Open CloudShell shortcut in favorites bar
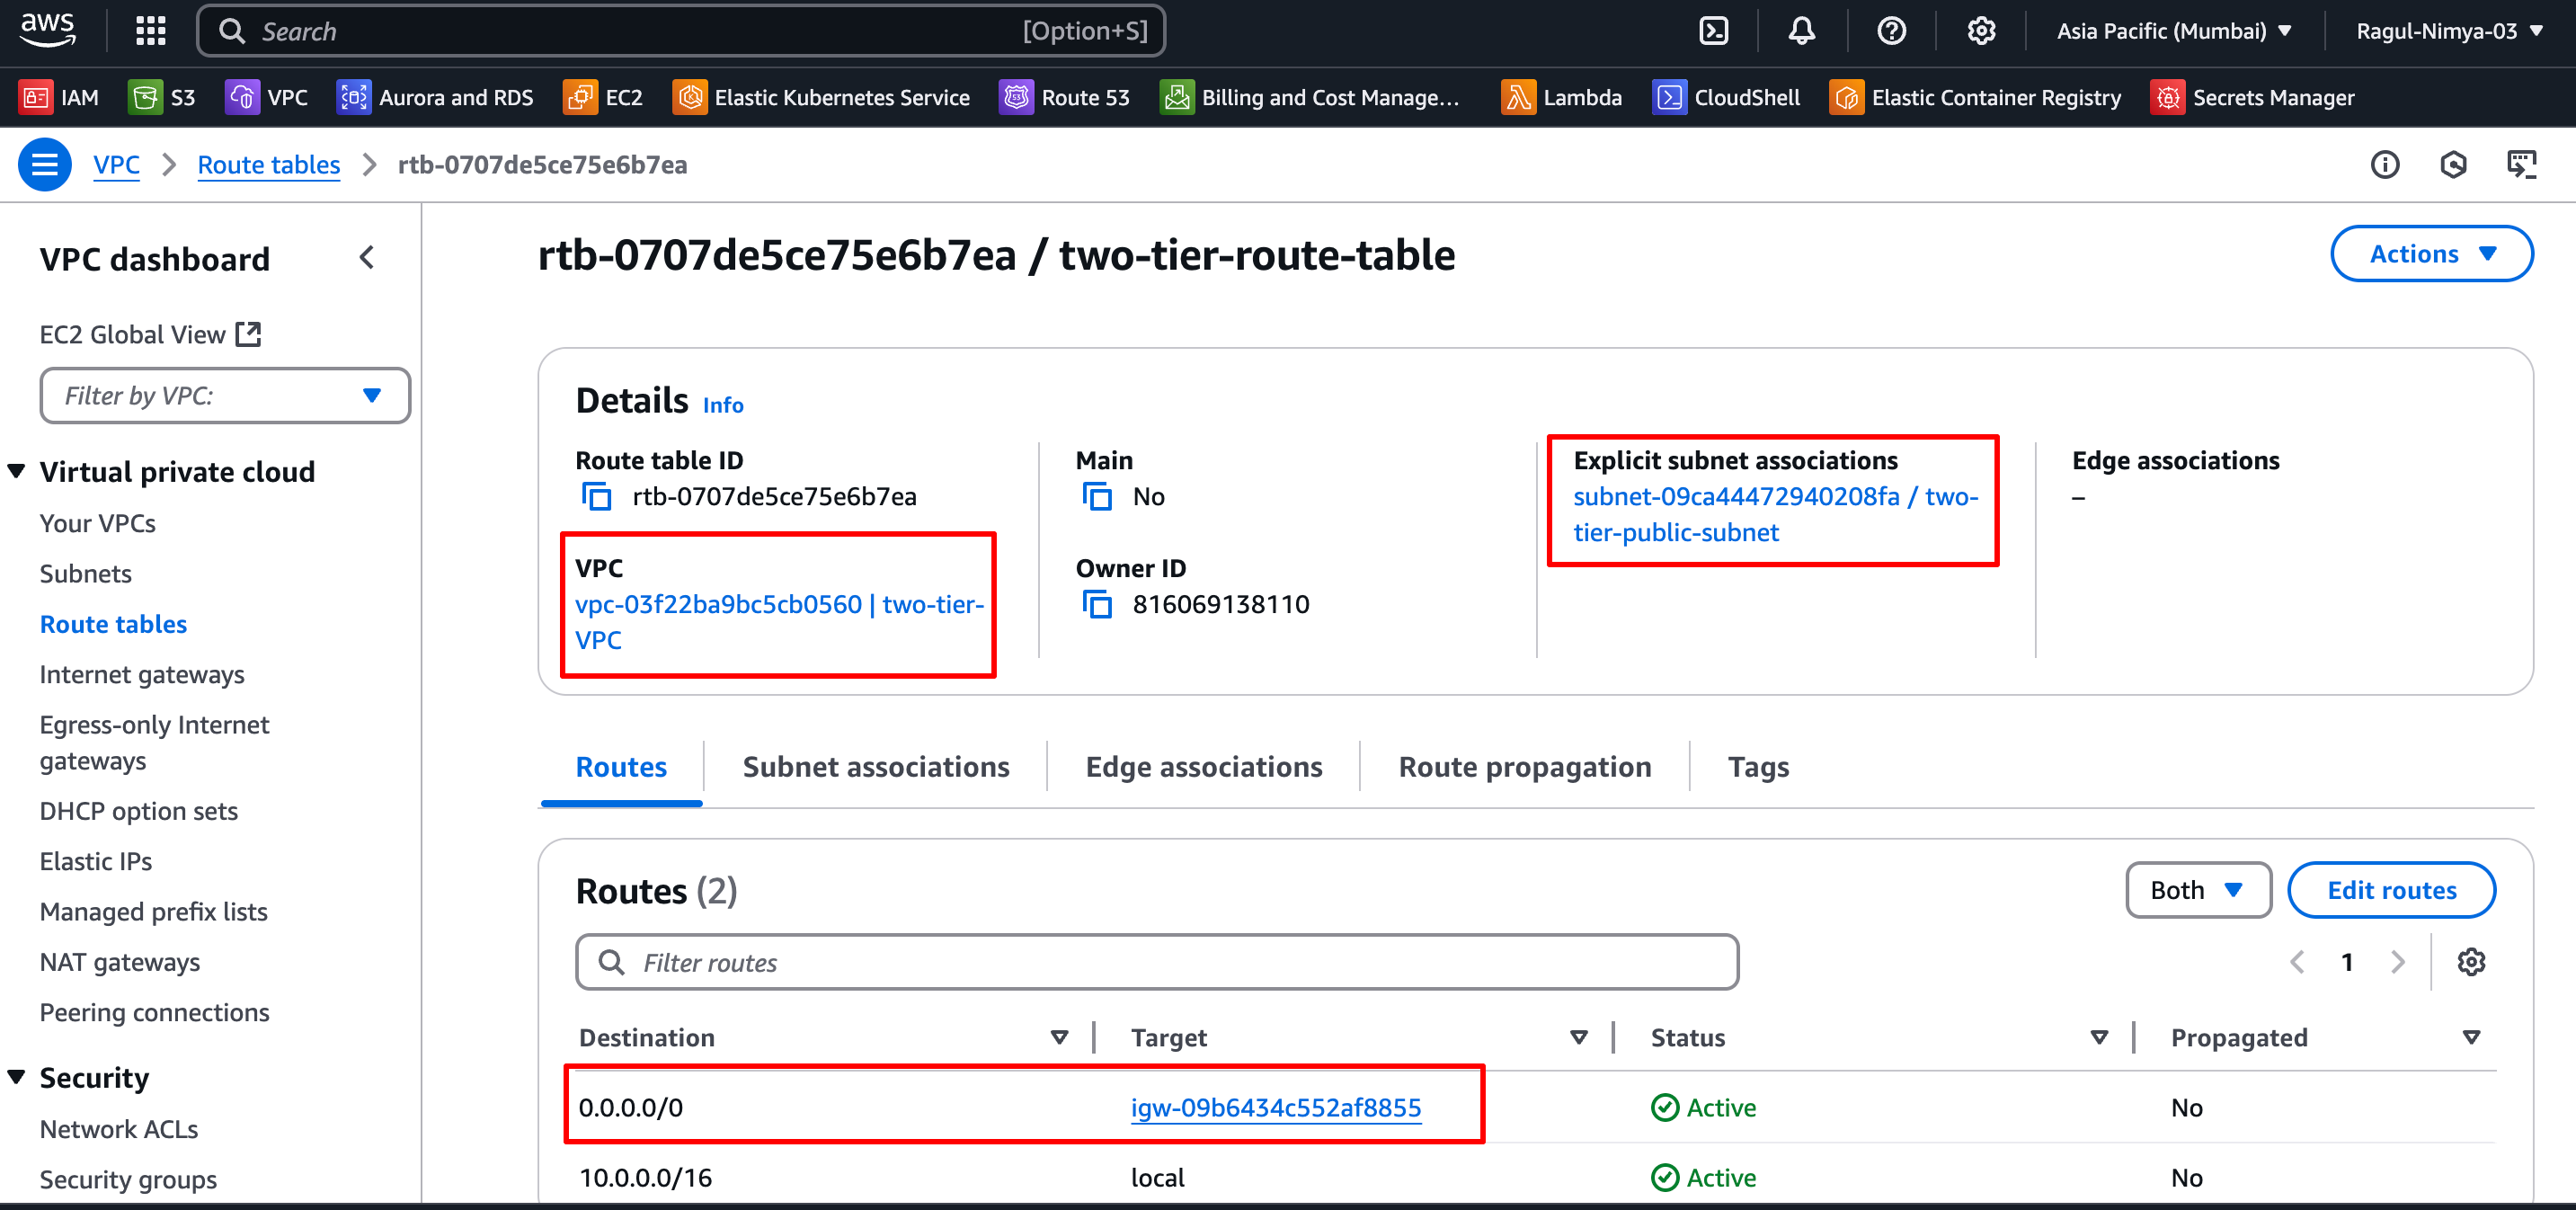Screen dimensions: 2576x1210 tap(1726, 97)
